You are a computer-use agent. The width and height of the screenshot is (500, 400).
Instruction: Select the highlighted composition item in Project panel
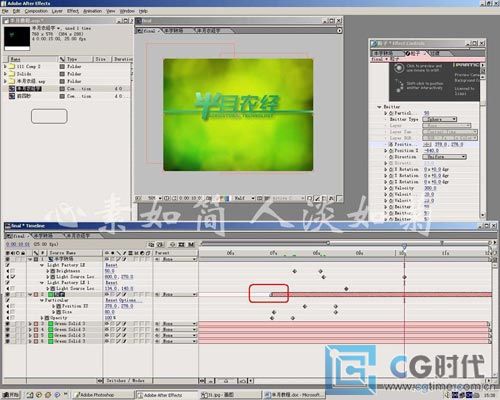click(29, 89)
